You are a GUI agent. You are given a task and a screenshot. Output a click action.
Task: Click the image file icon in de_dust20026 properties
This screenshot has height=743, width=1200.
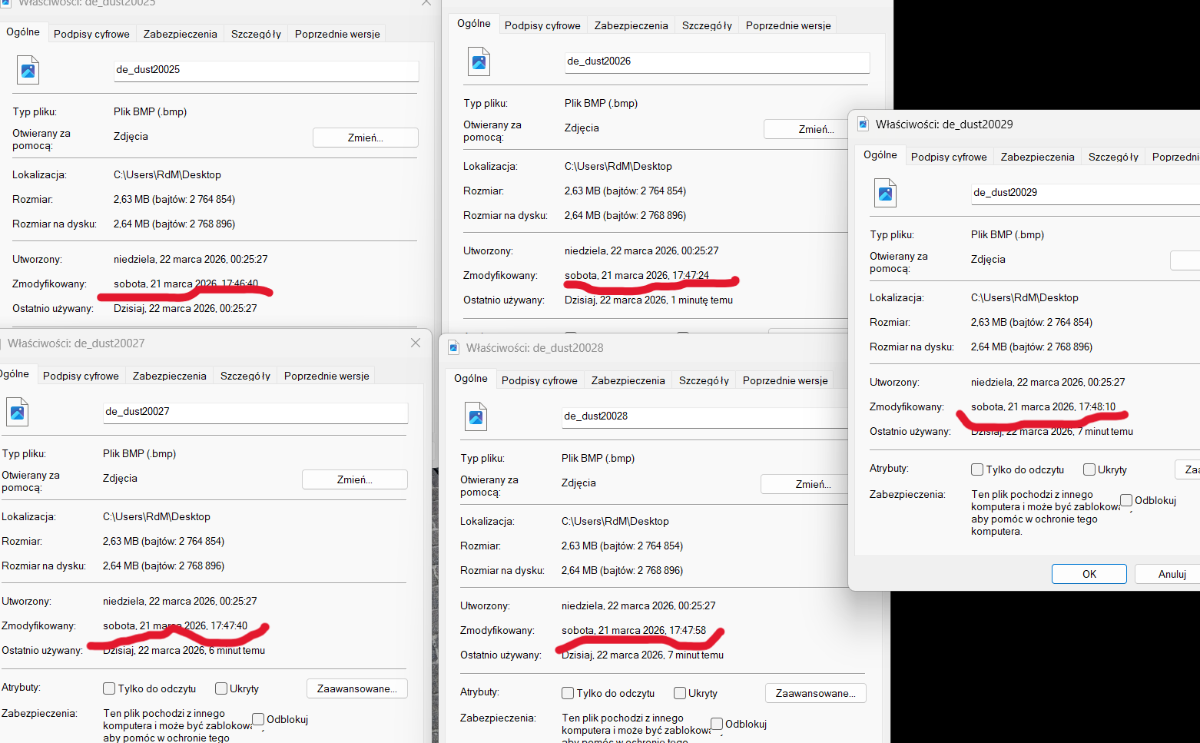tap(479, 62)
